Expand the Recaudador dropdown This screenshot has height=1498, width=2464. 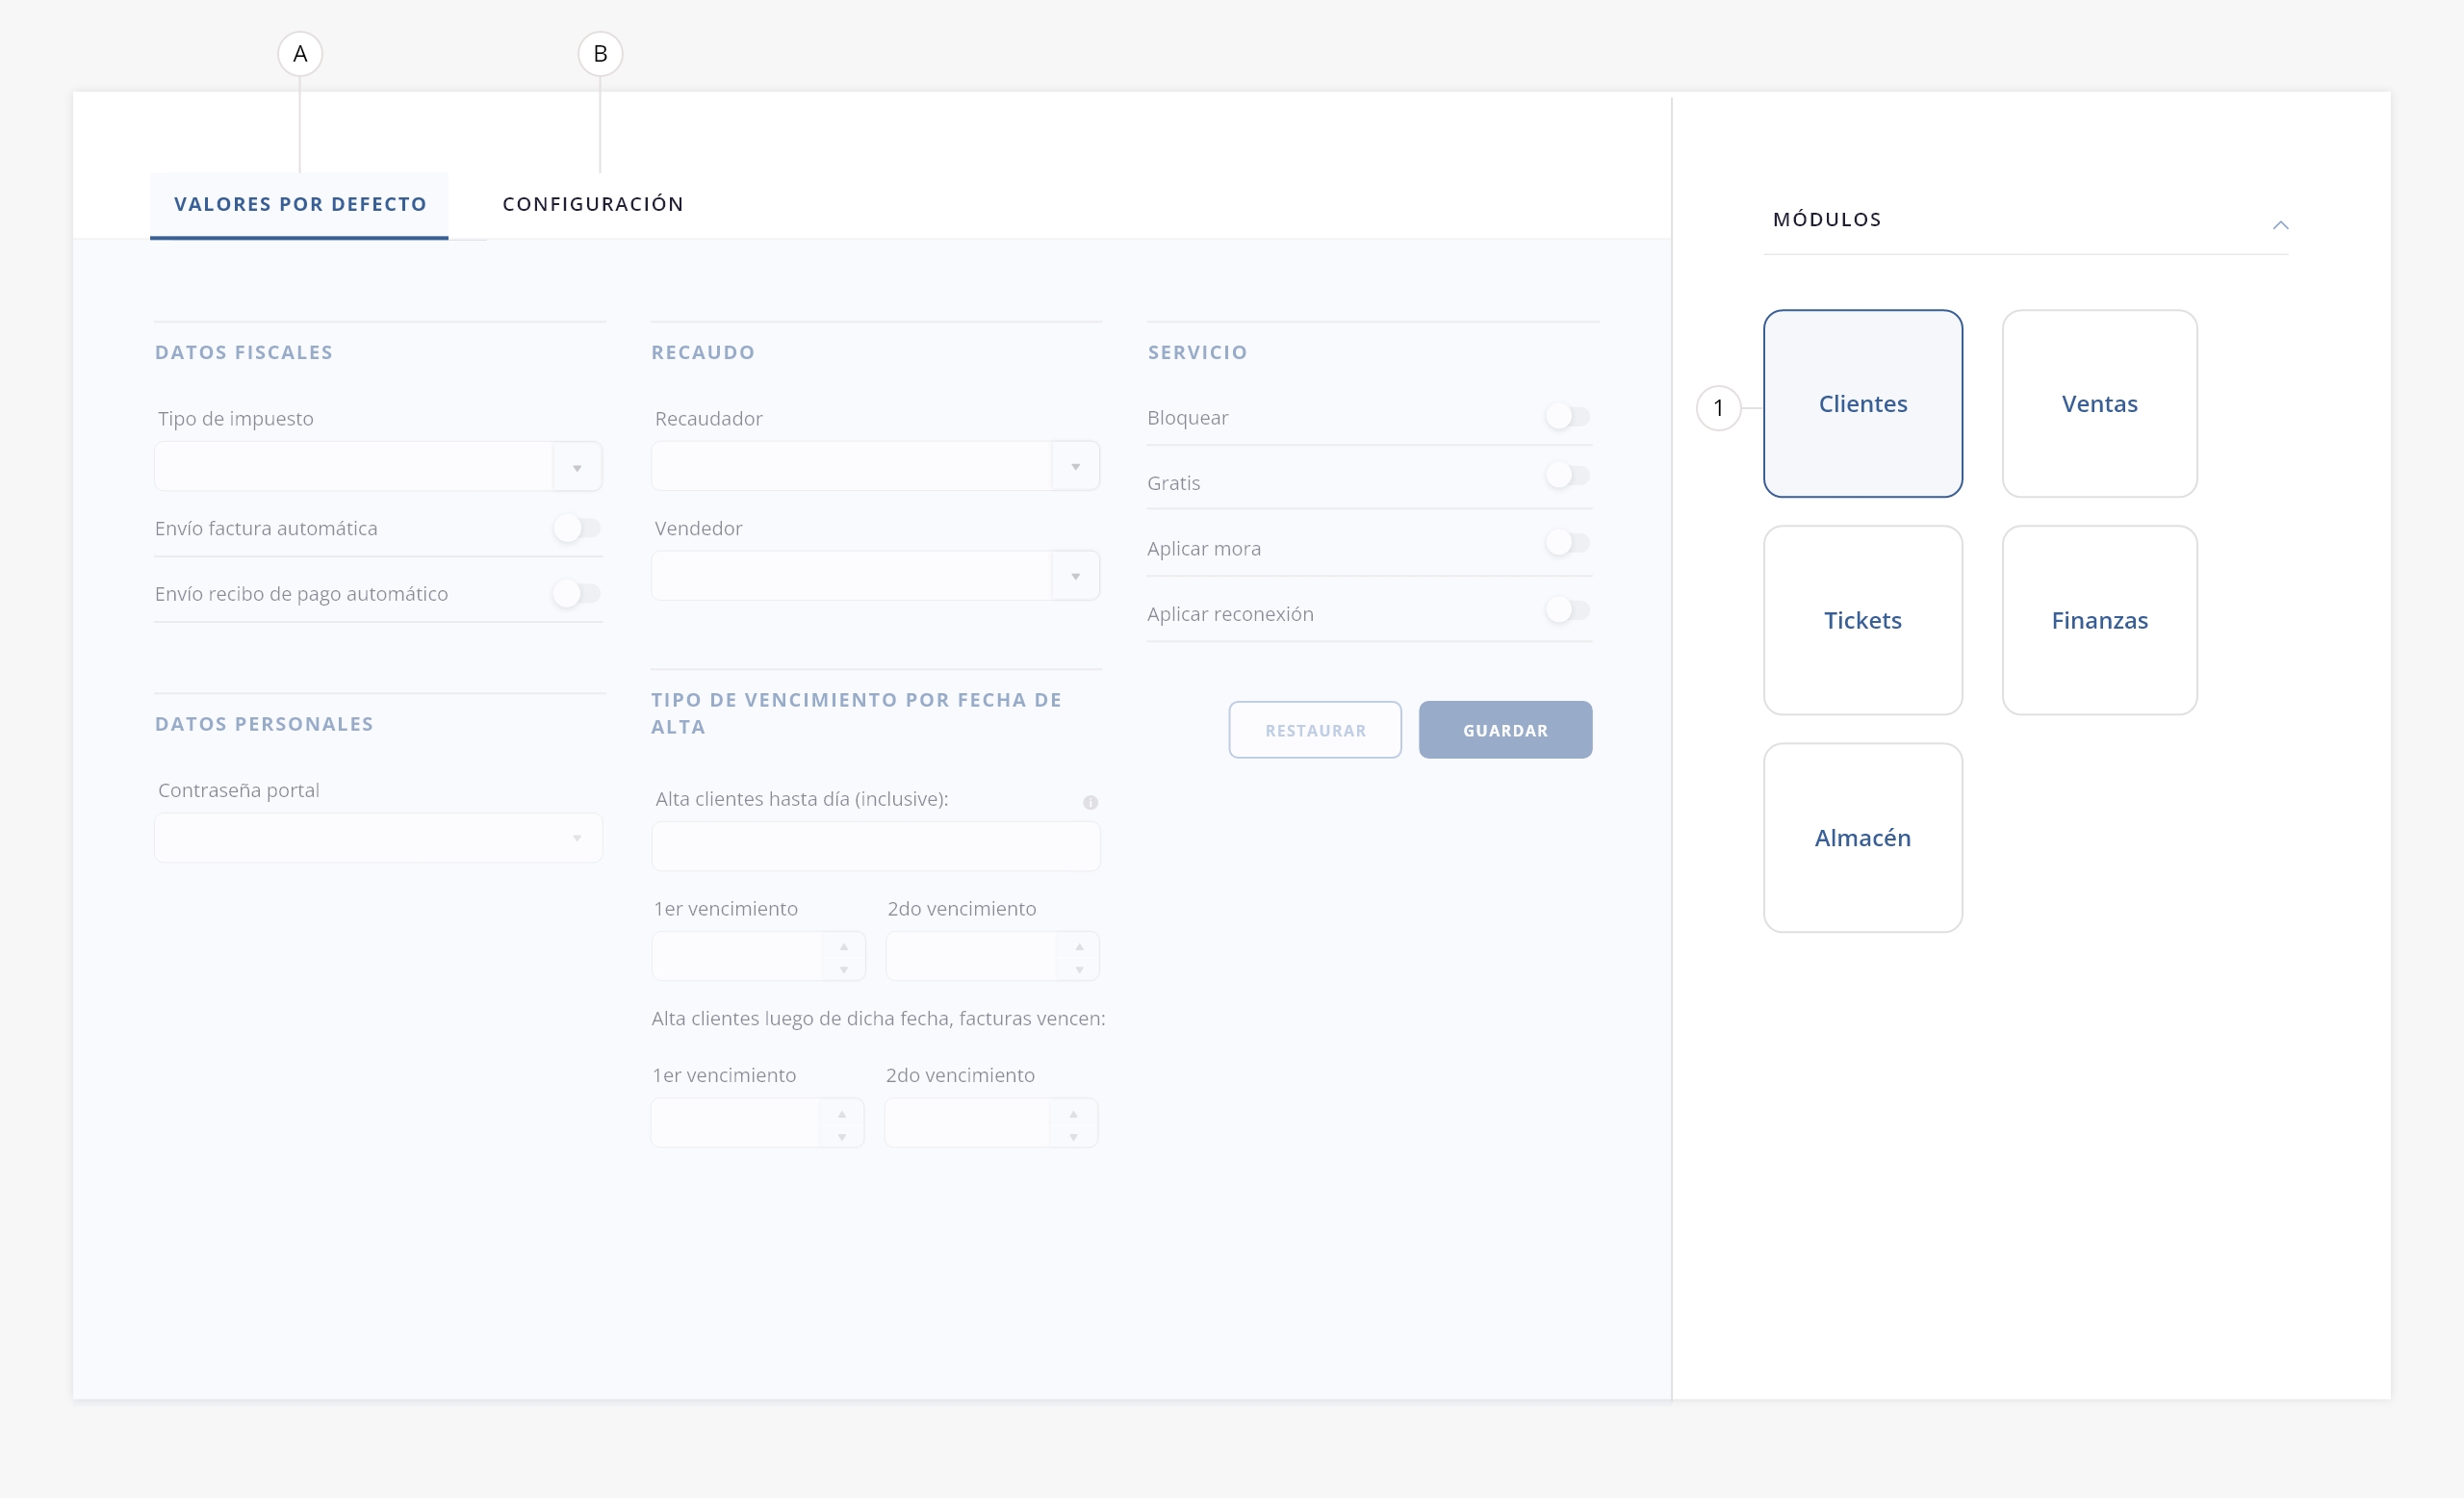pos(1075,466)
